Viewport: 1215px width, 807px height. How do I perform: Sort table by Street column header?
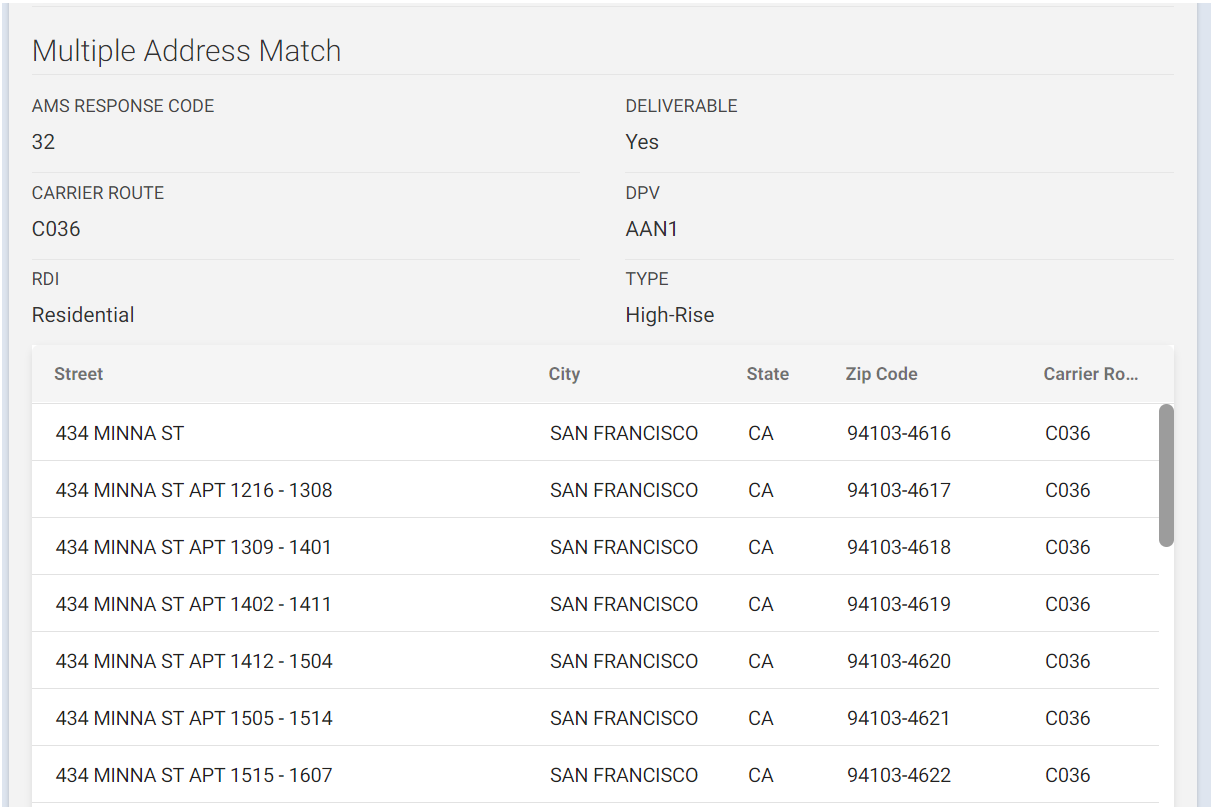[x=79, y=374]
